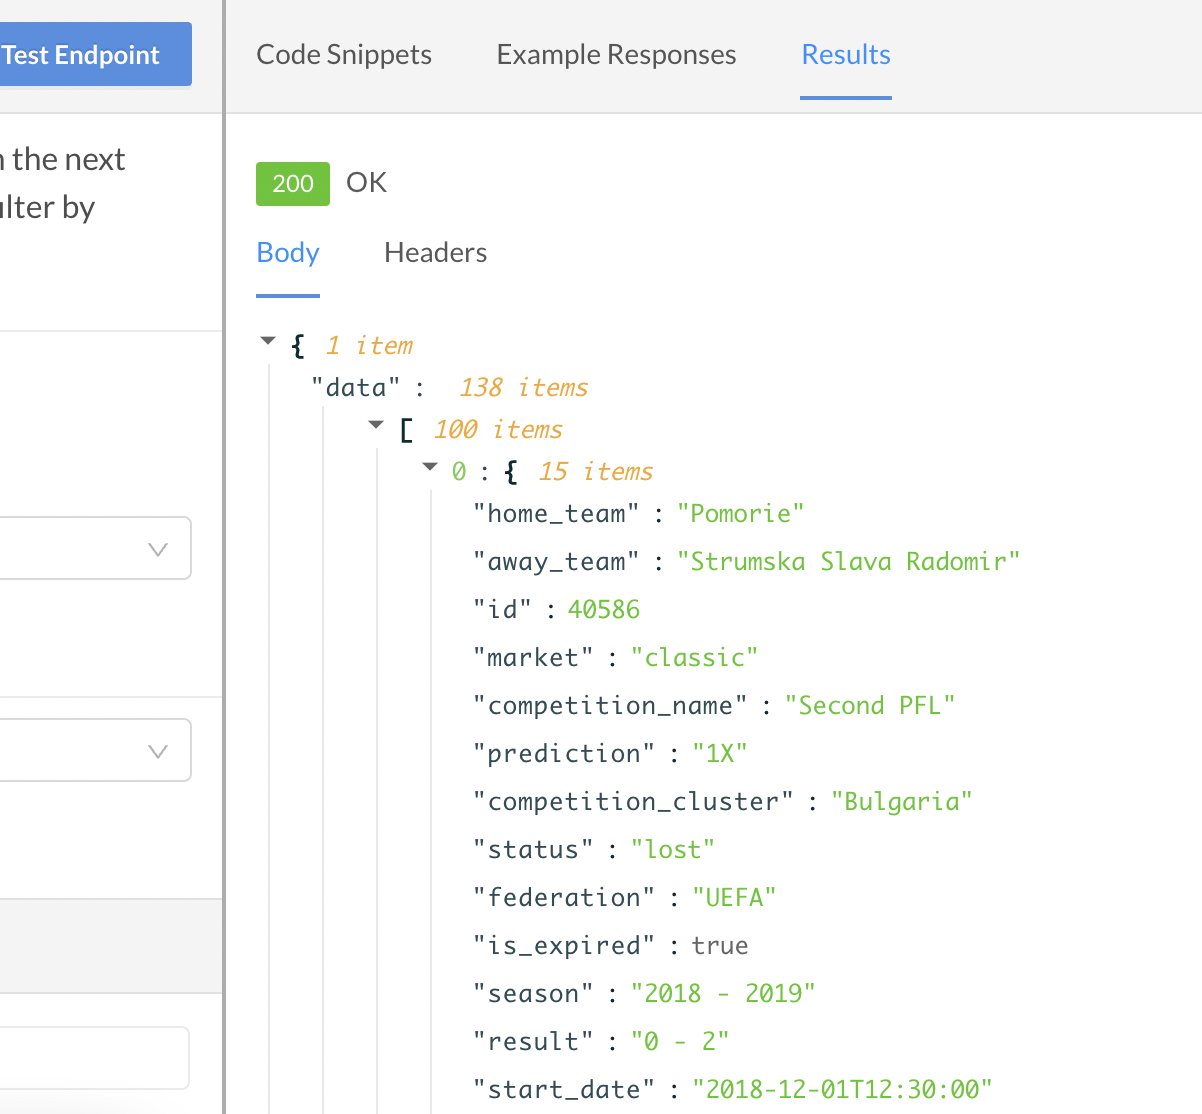Screen dimensions: 1202x1114
Task: Click the status value "lost"
Action: [x=673, y=850]
